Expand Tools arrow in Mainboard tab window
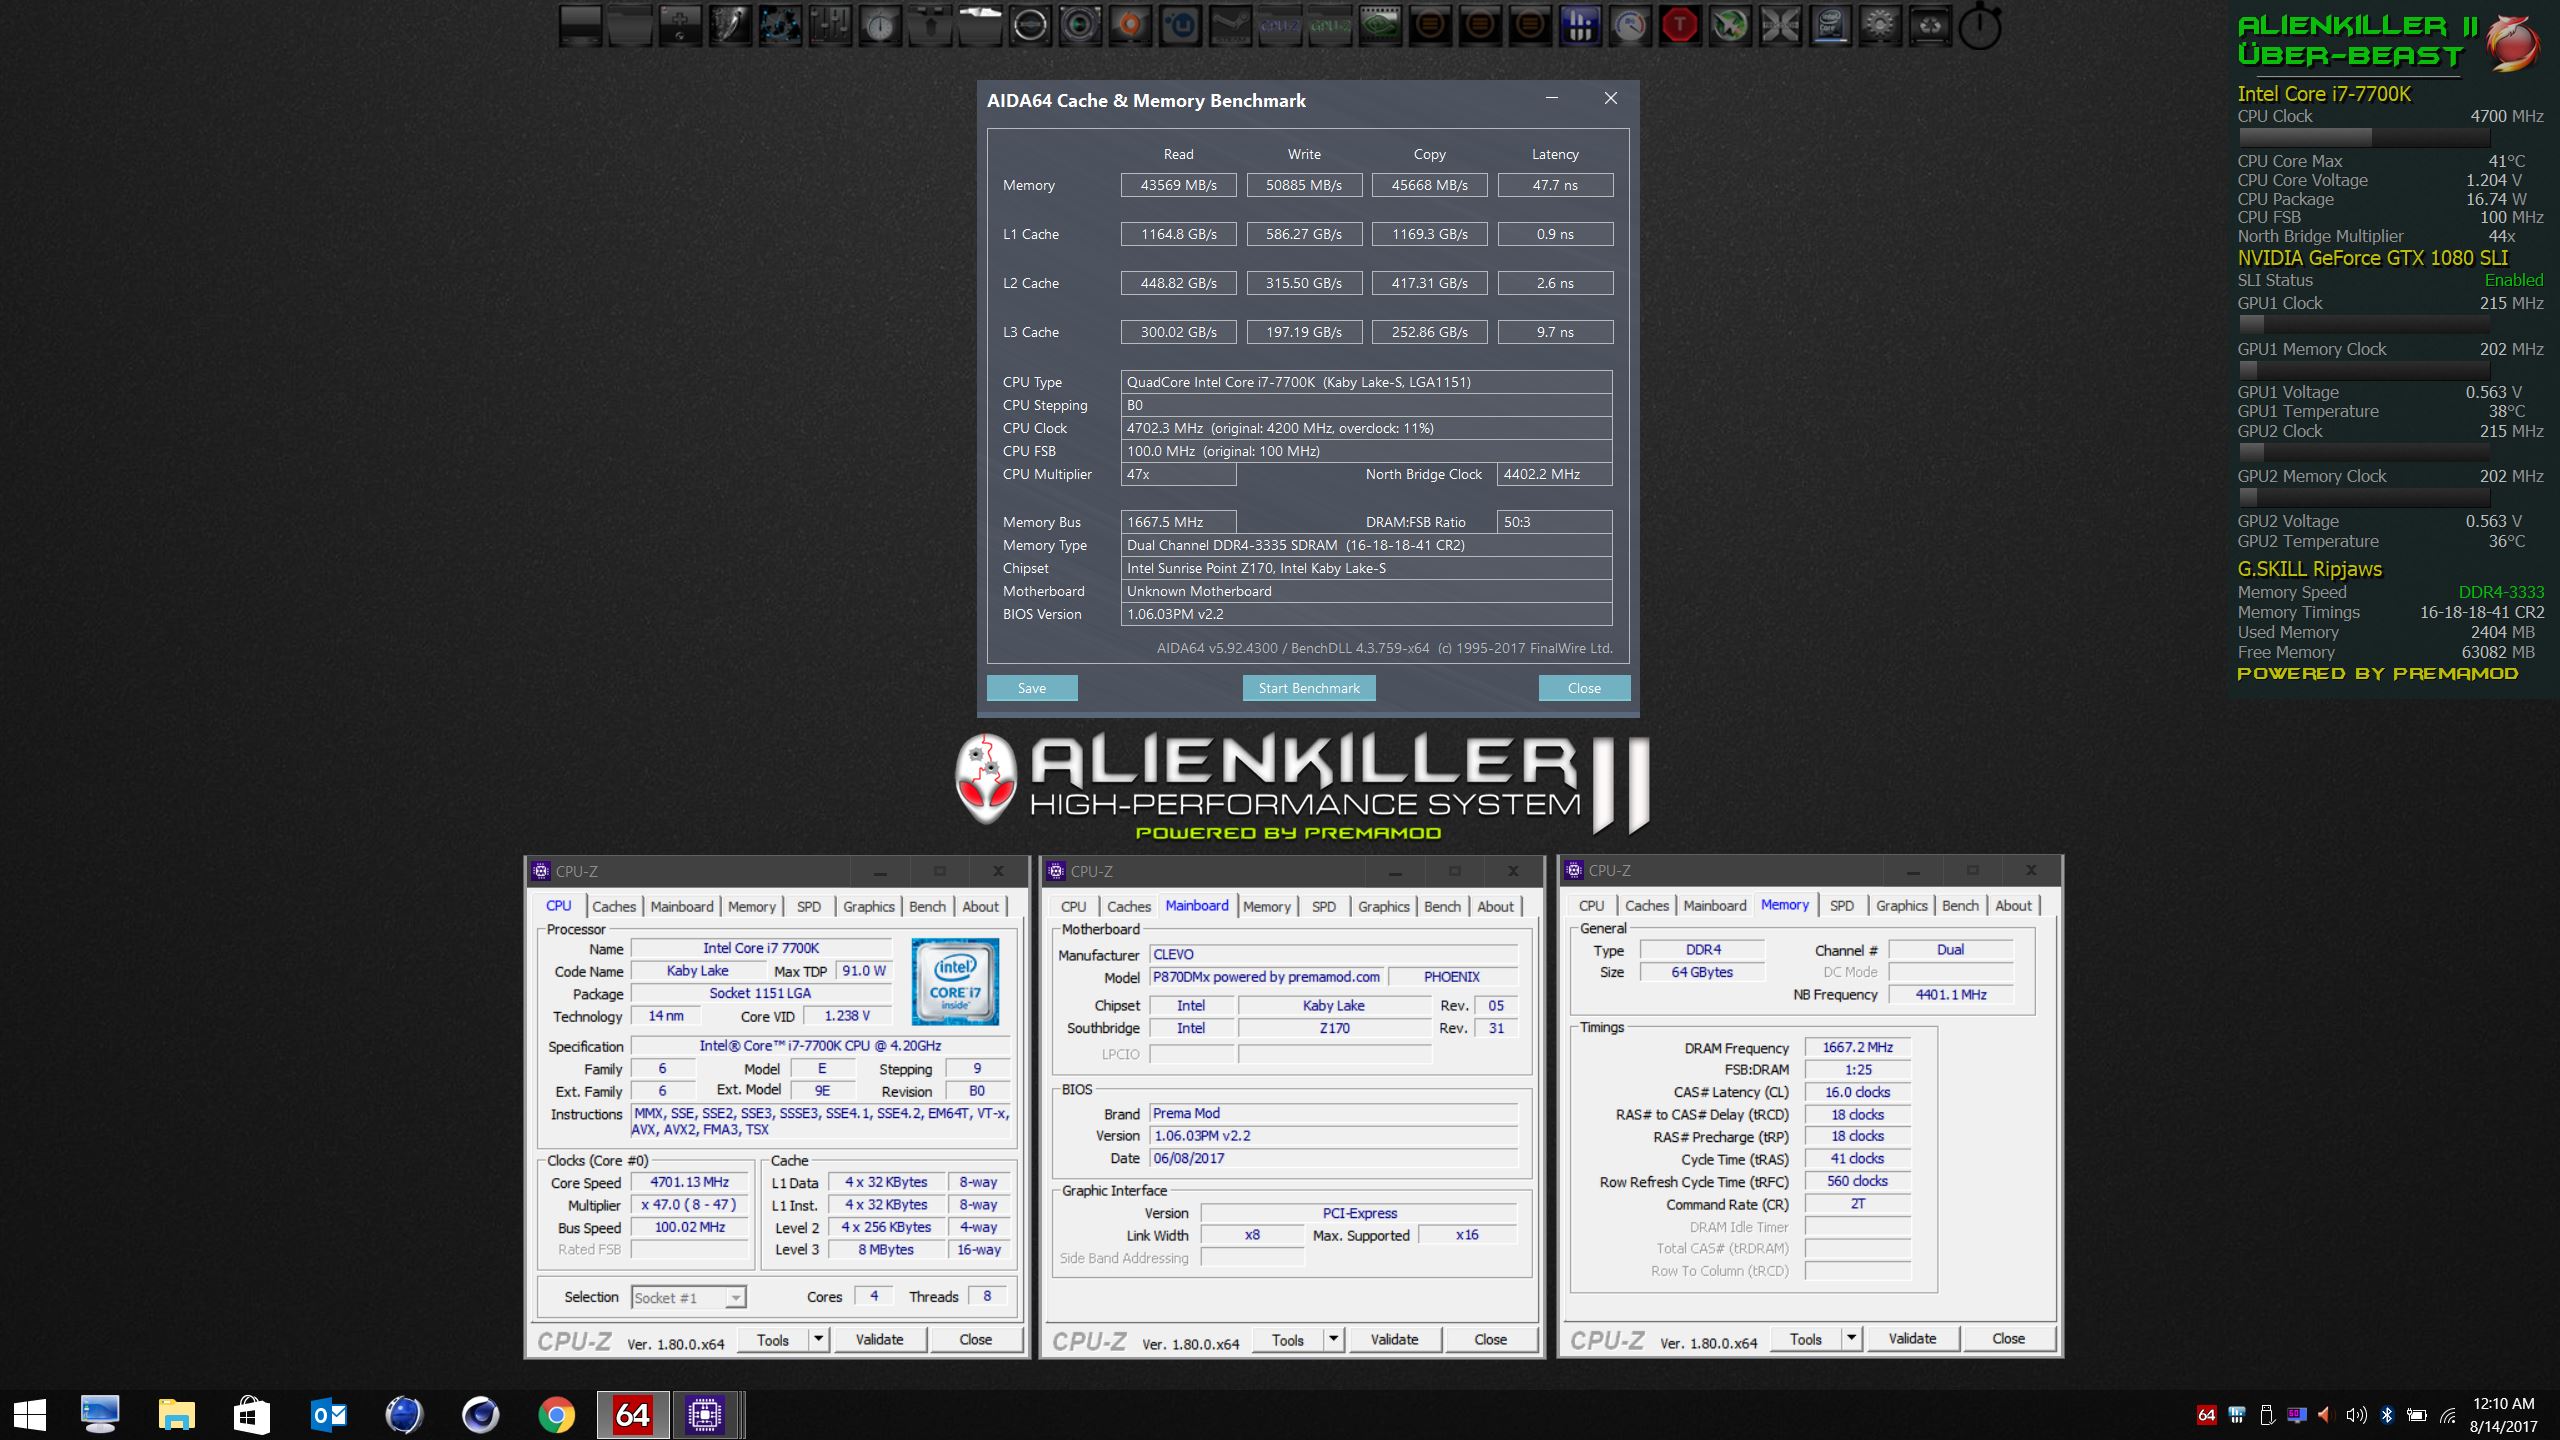Viewport: 2560px width, 1440px height. tap(1333, 1339)
